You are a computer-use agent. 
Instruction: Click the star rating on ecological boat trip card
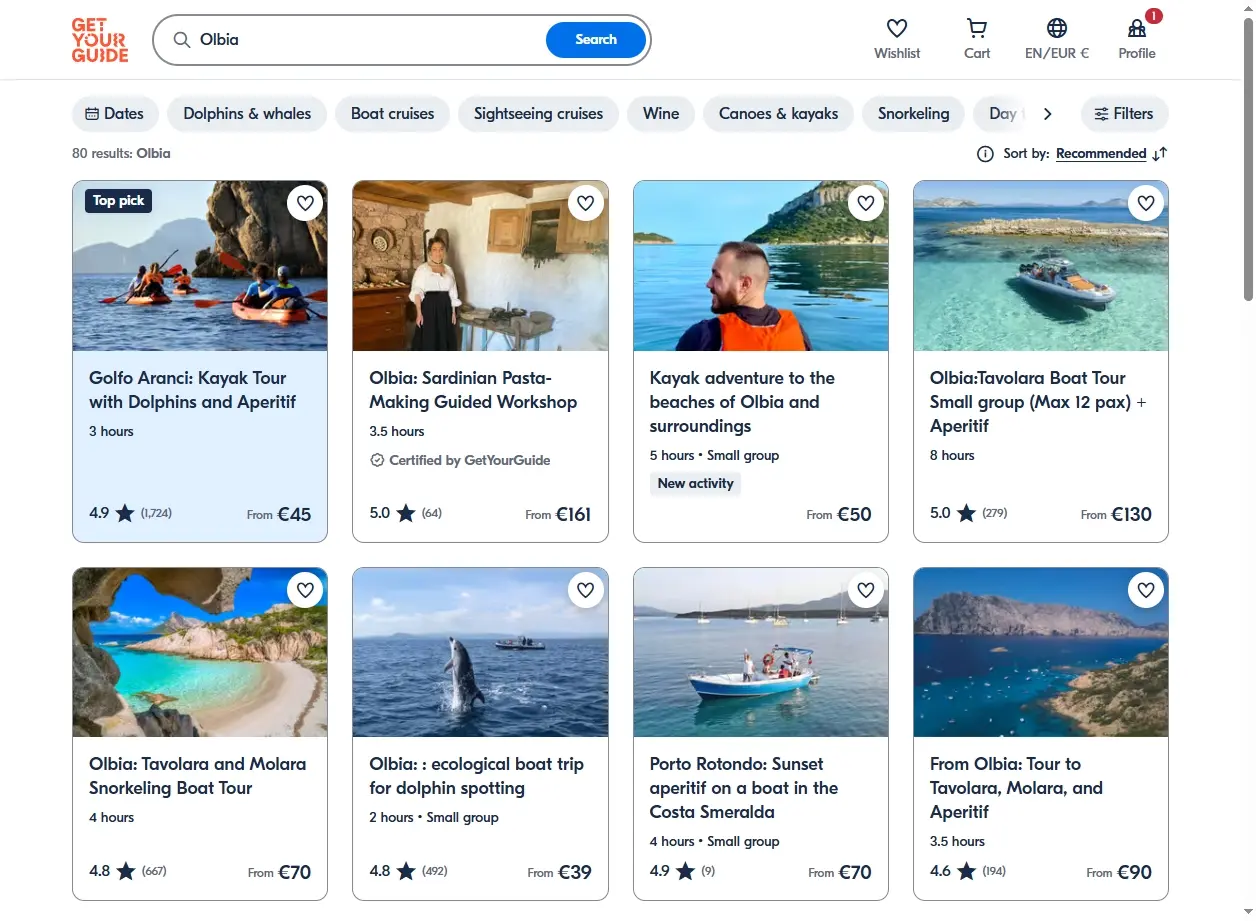(406, 871)
